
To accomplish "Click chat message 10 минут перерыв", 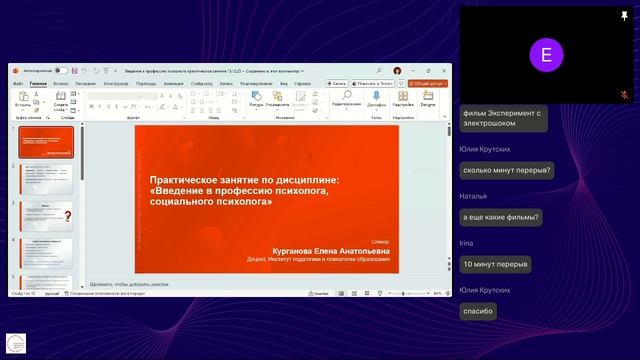I will pyautogui.click(x=495, y=264).
